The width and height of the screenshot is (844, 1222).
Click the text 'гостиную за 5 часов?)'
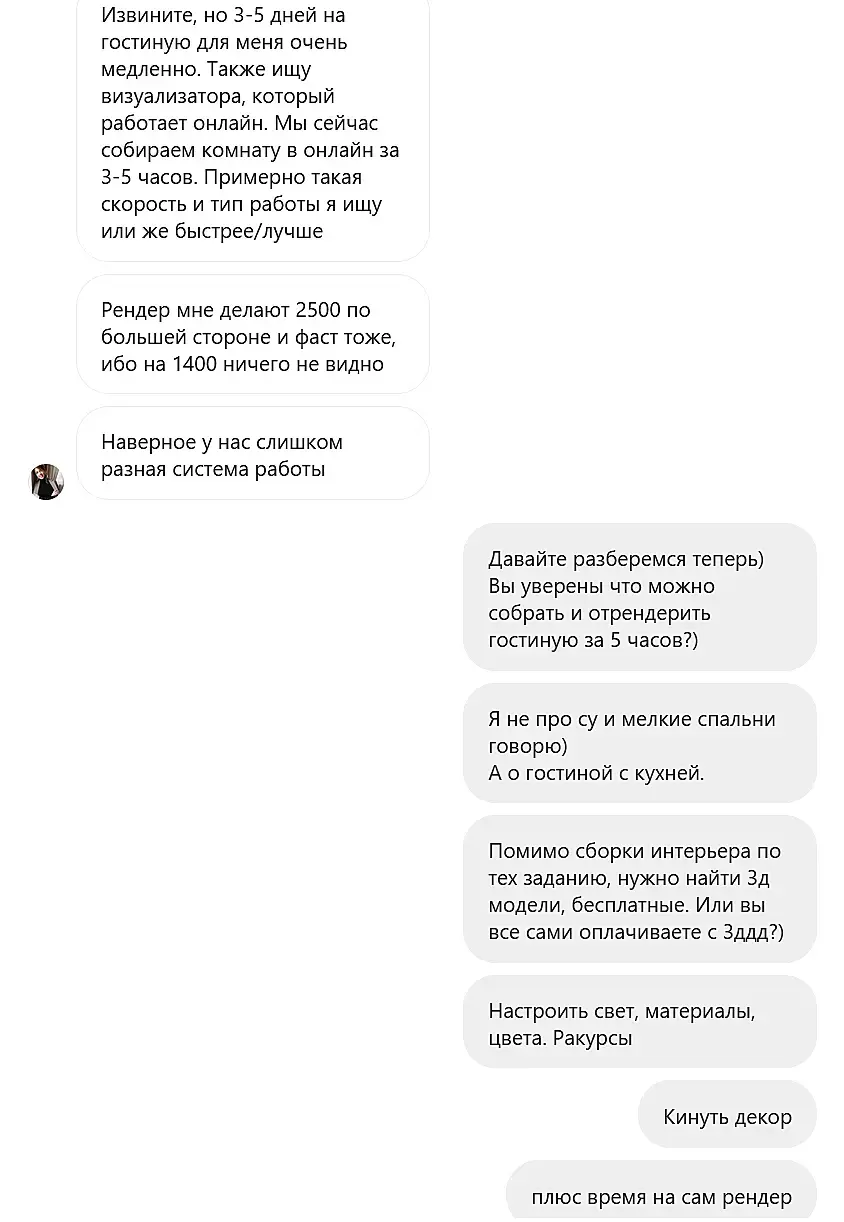[x=593, y=640]
